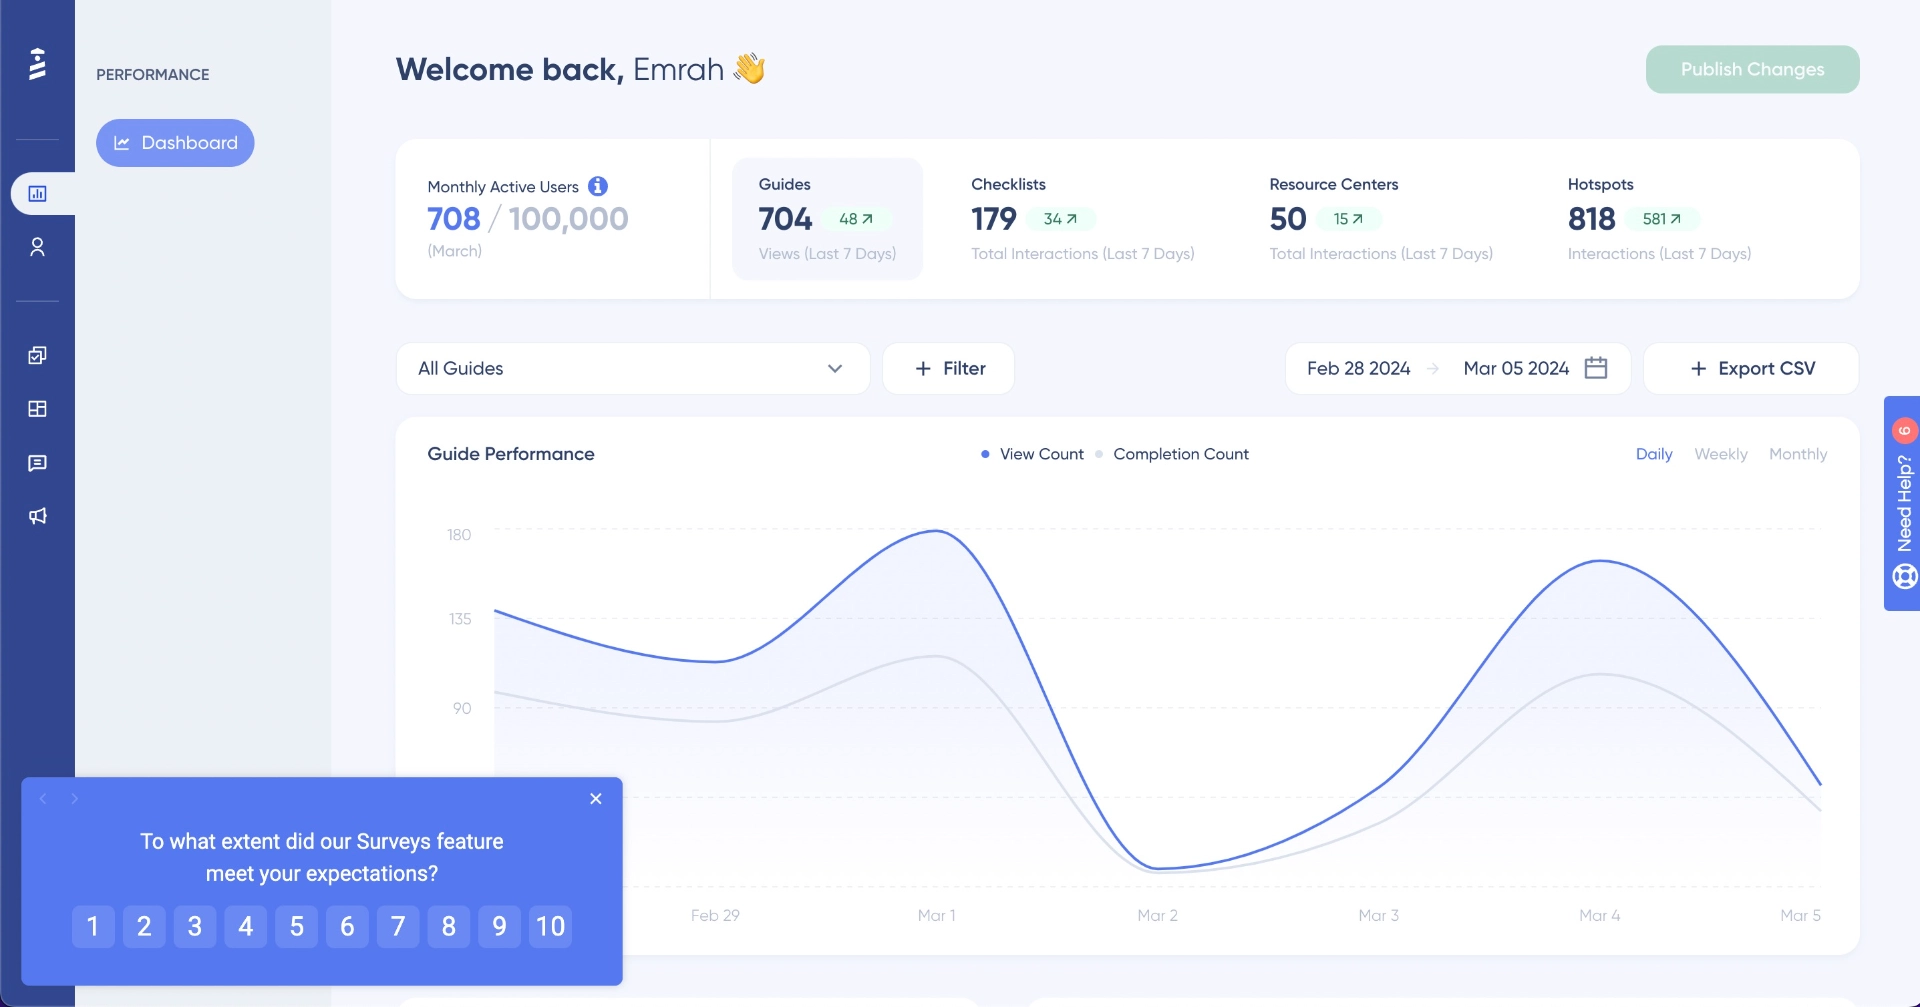Open the calendar icon beside the date range
The width and height of the screenshot is (1920, 1007).
click(1596, 368)
